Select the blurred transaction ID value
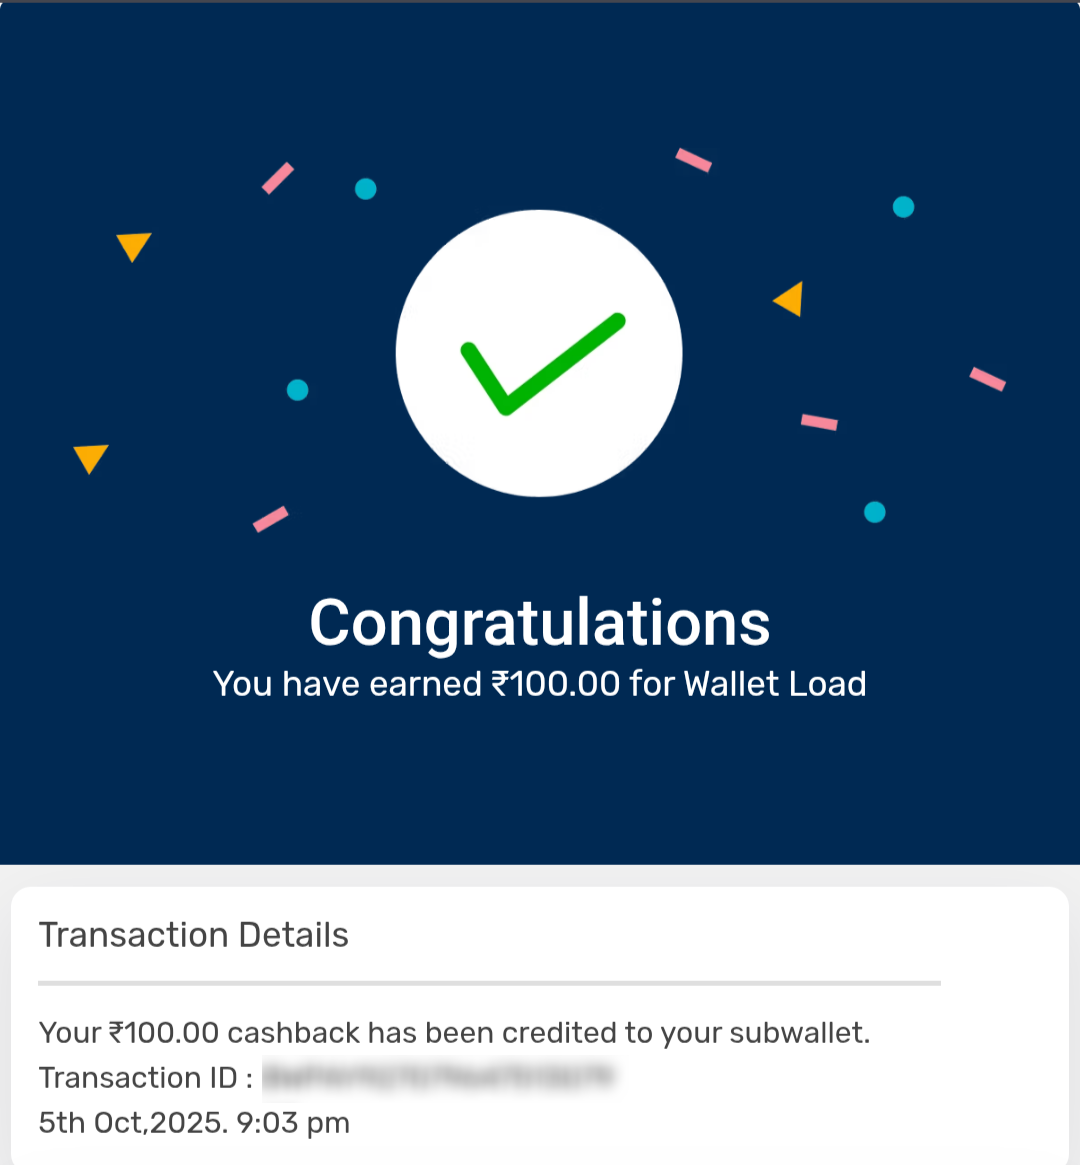The width and height of the screenshot is (1080, 1165). coord(438,1077)
